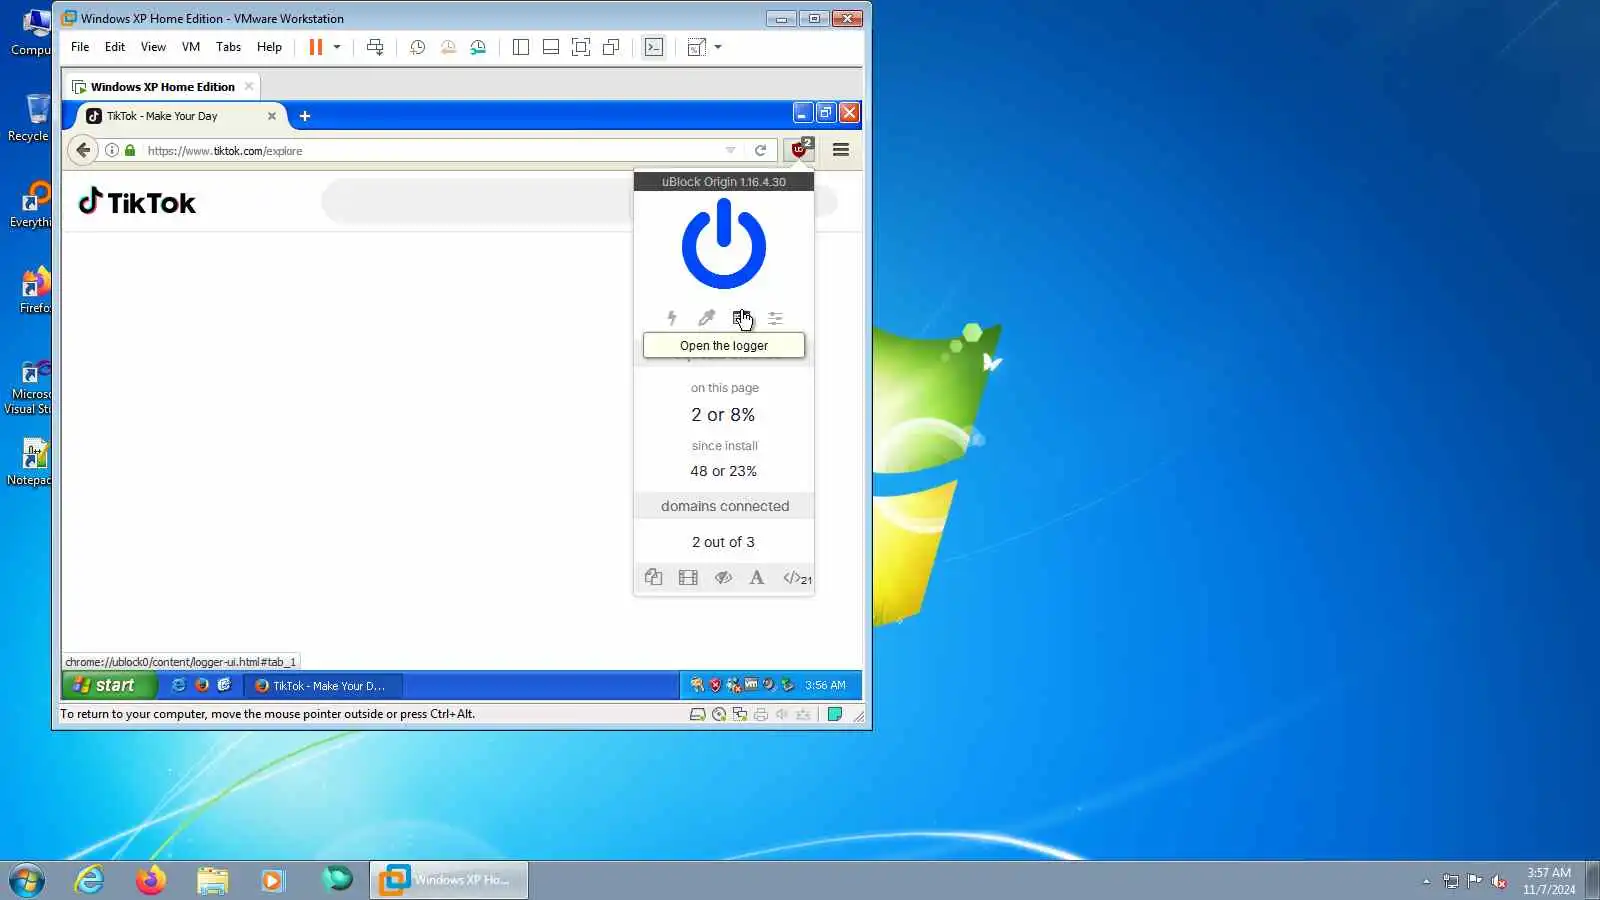Click the XP taskbar TikTok window button

[x=323, y=685]
